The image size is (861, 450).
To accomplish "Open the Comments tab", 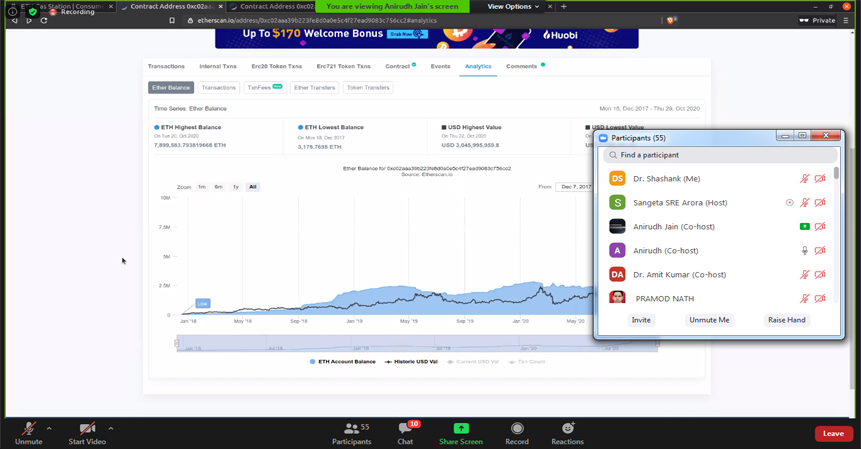I will tap(522, 66).
